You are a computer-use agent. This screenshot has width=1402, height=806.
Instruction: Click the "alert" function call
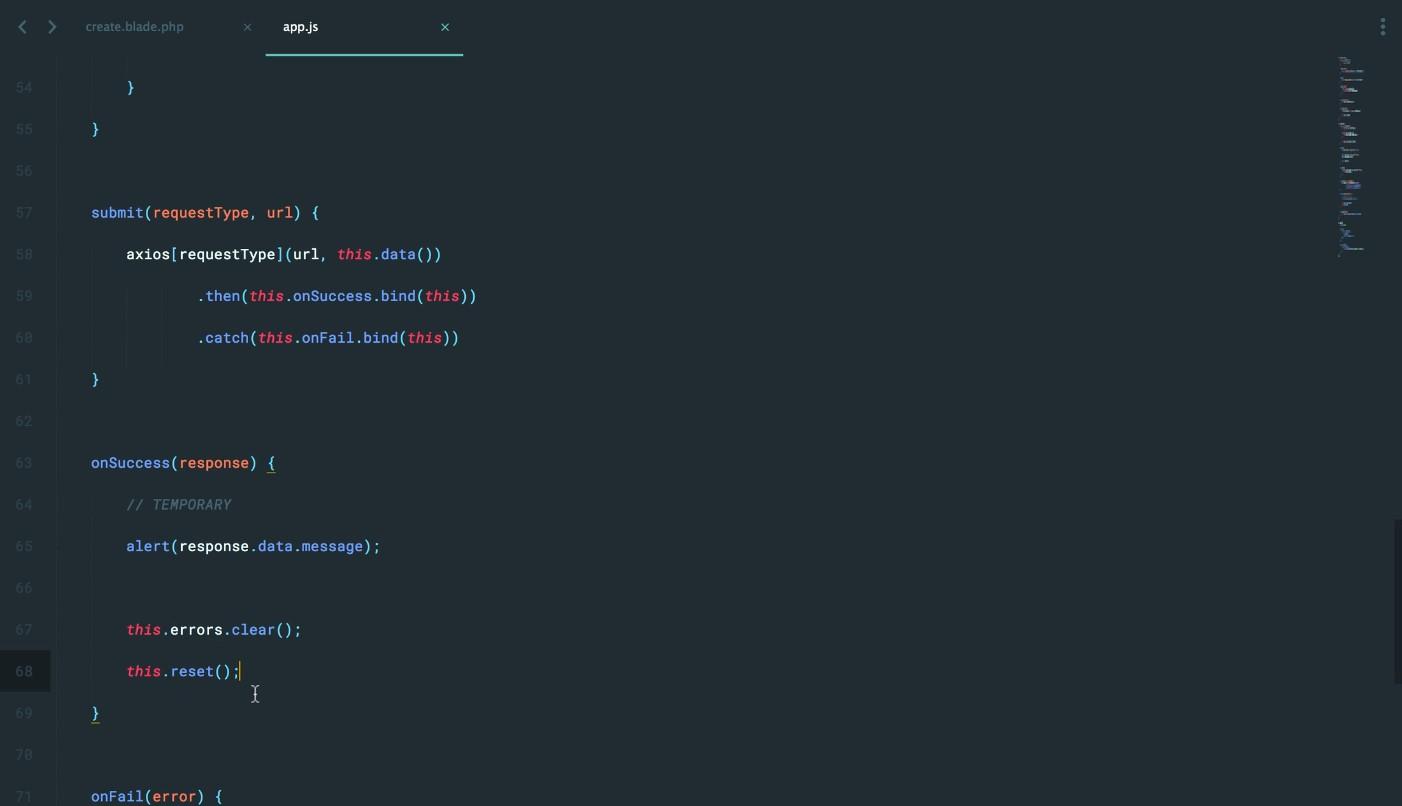[148, 547]
